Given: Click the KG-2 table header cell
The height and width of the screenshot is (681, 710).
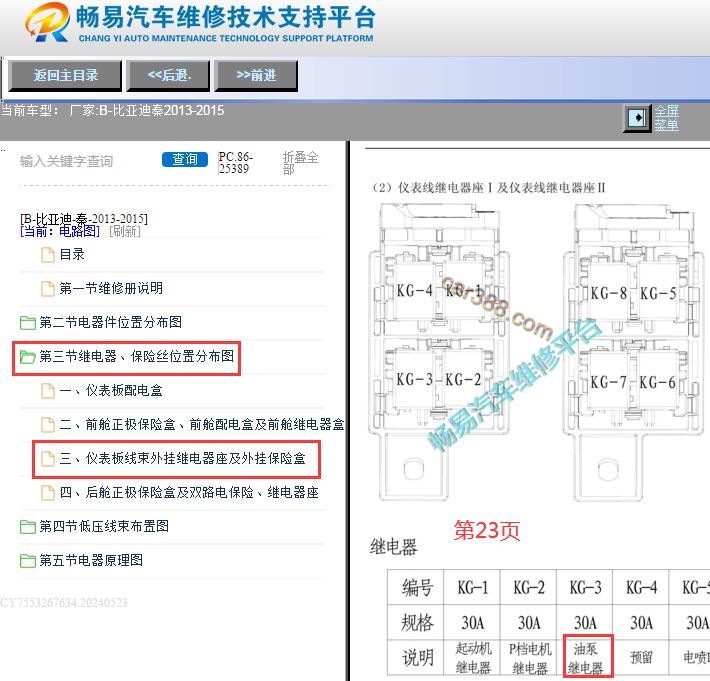Looking at the screenshot, I should (x=528, y=588).
